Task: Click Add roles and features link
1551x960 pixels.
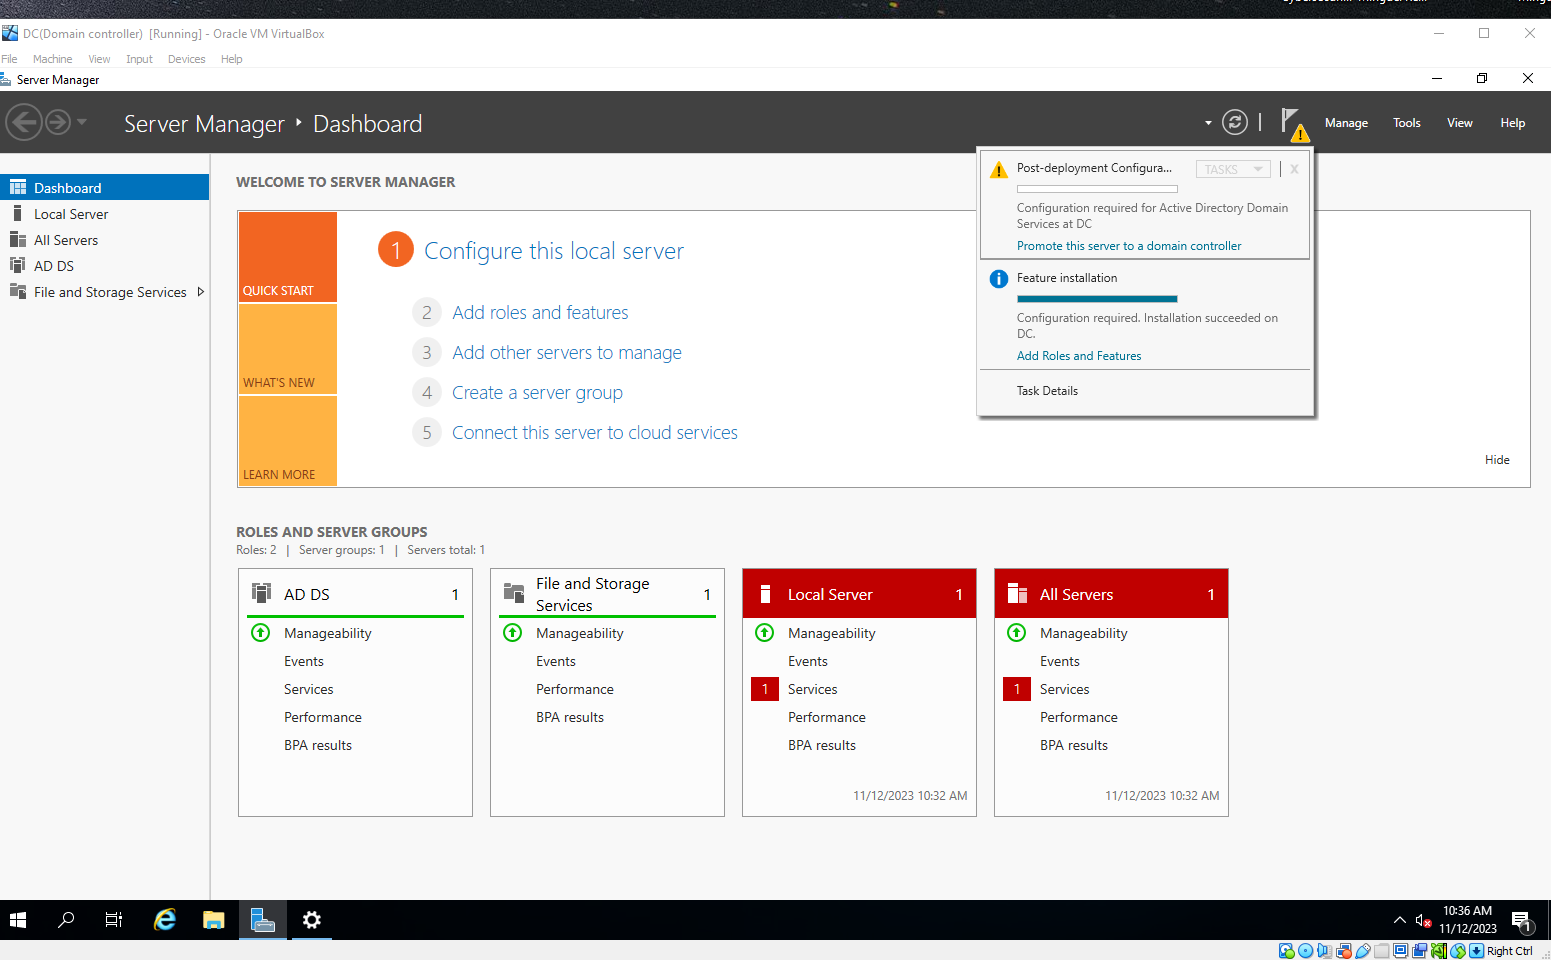Action: point(540,313)
